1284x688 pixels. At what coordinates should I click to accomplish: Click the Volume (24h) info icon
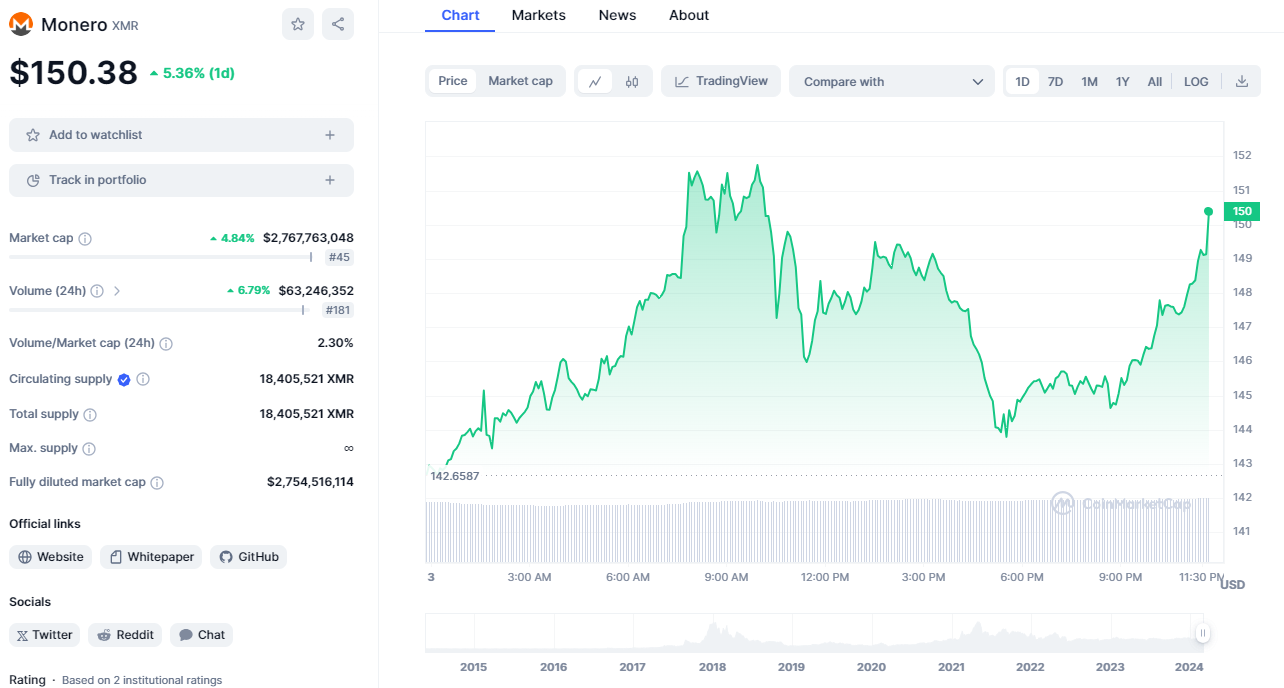click(97, 291)
